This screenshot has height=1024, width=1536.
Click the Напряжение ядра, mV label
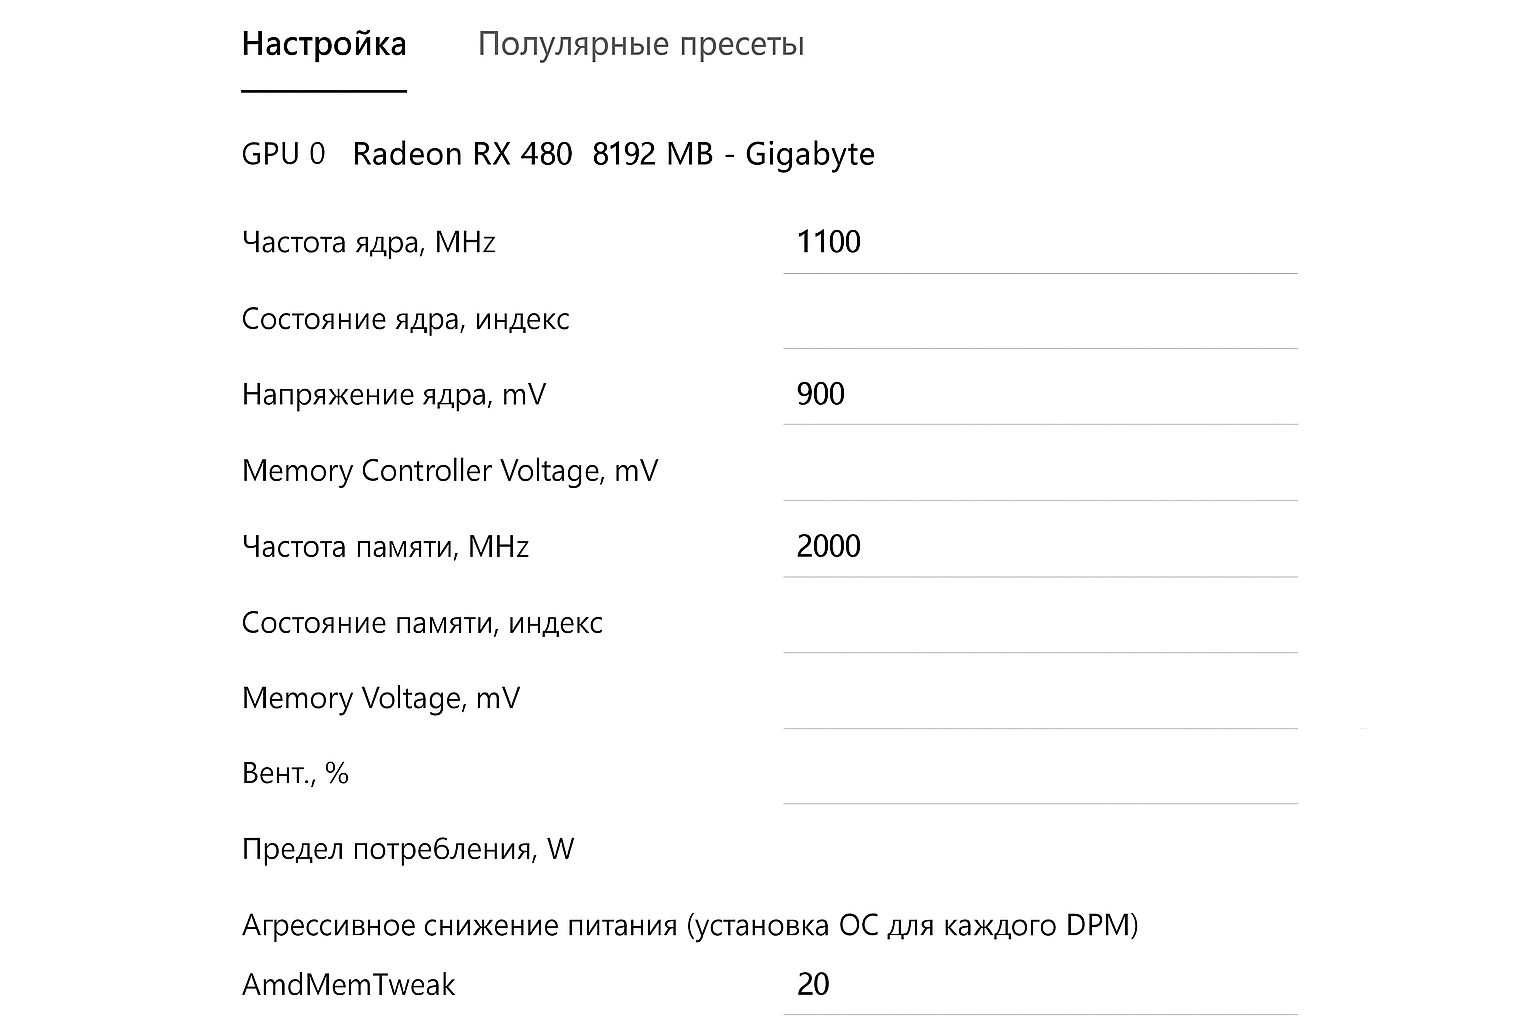click(392, 394)
